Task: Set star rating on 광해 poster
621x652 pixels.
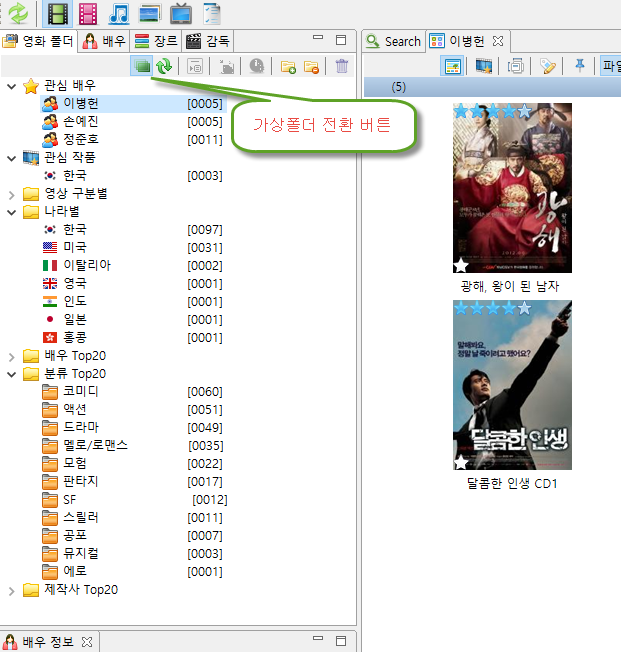Action: coord(493,111)
